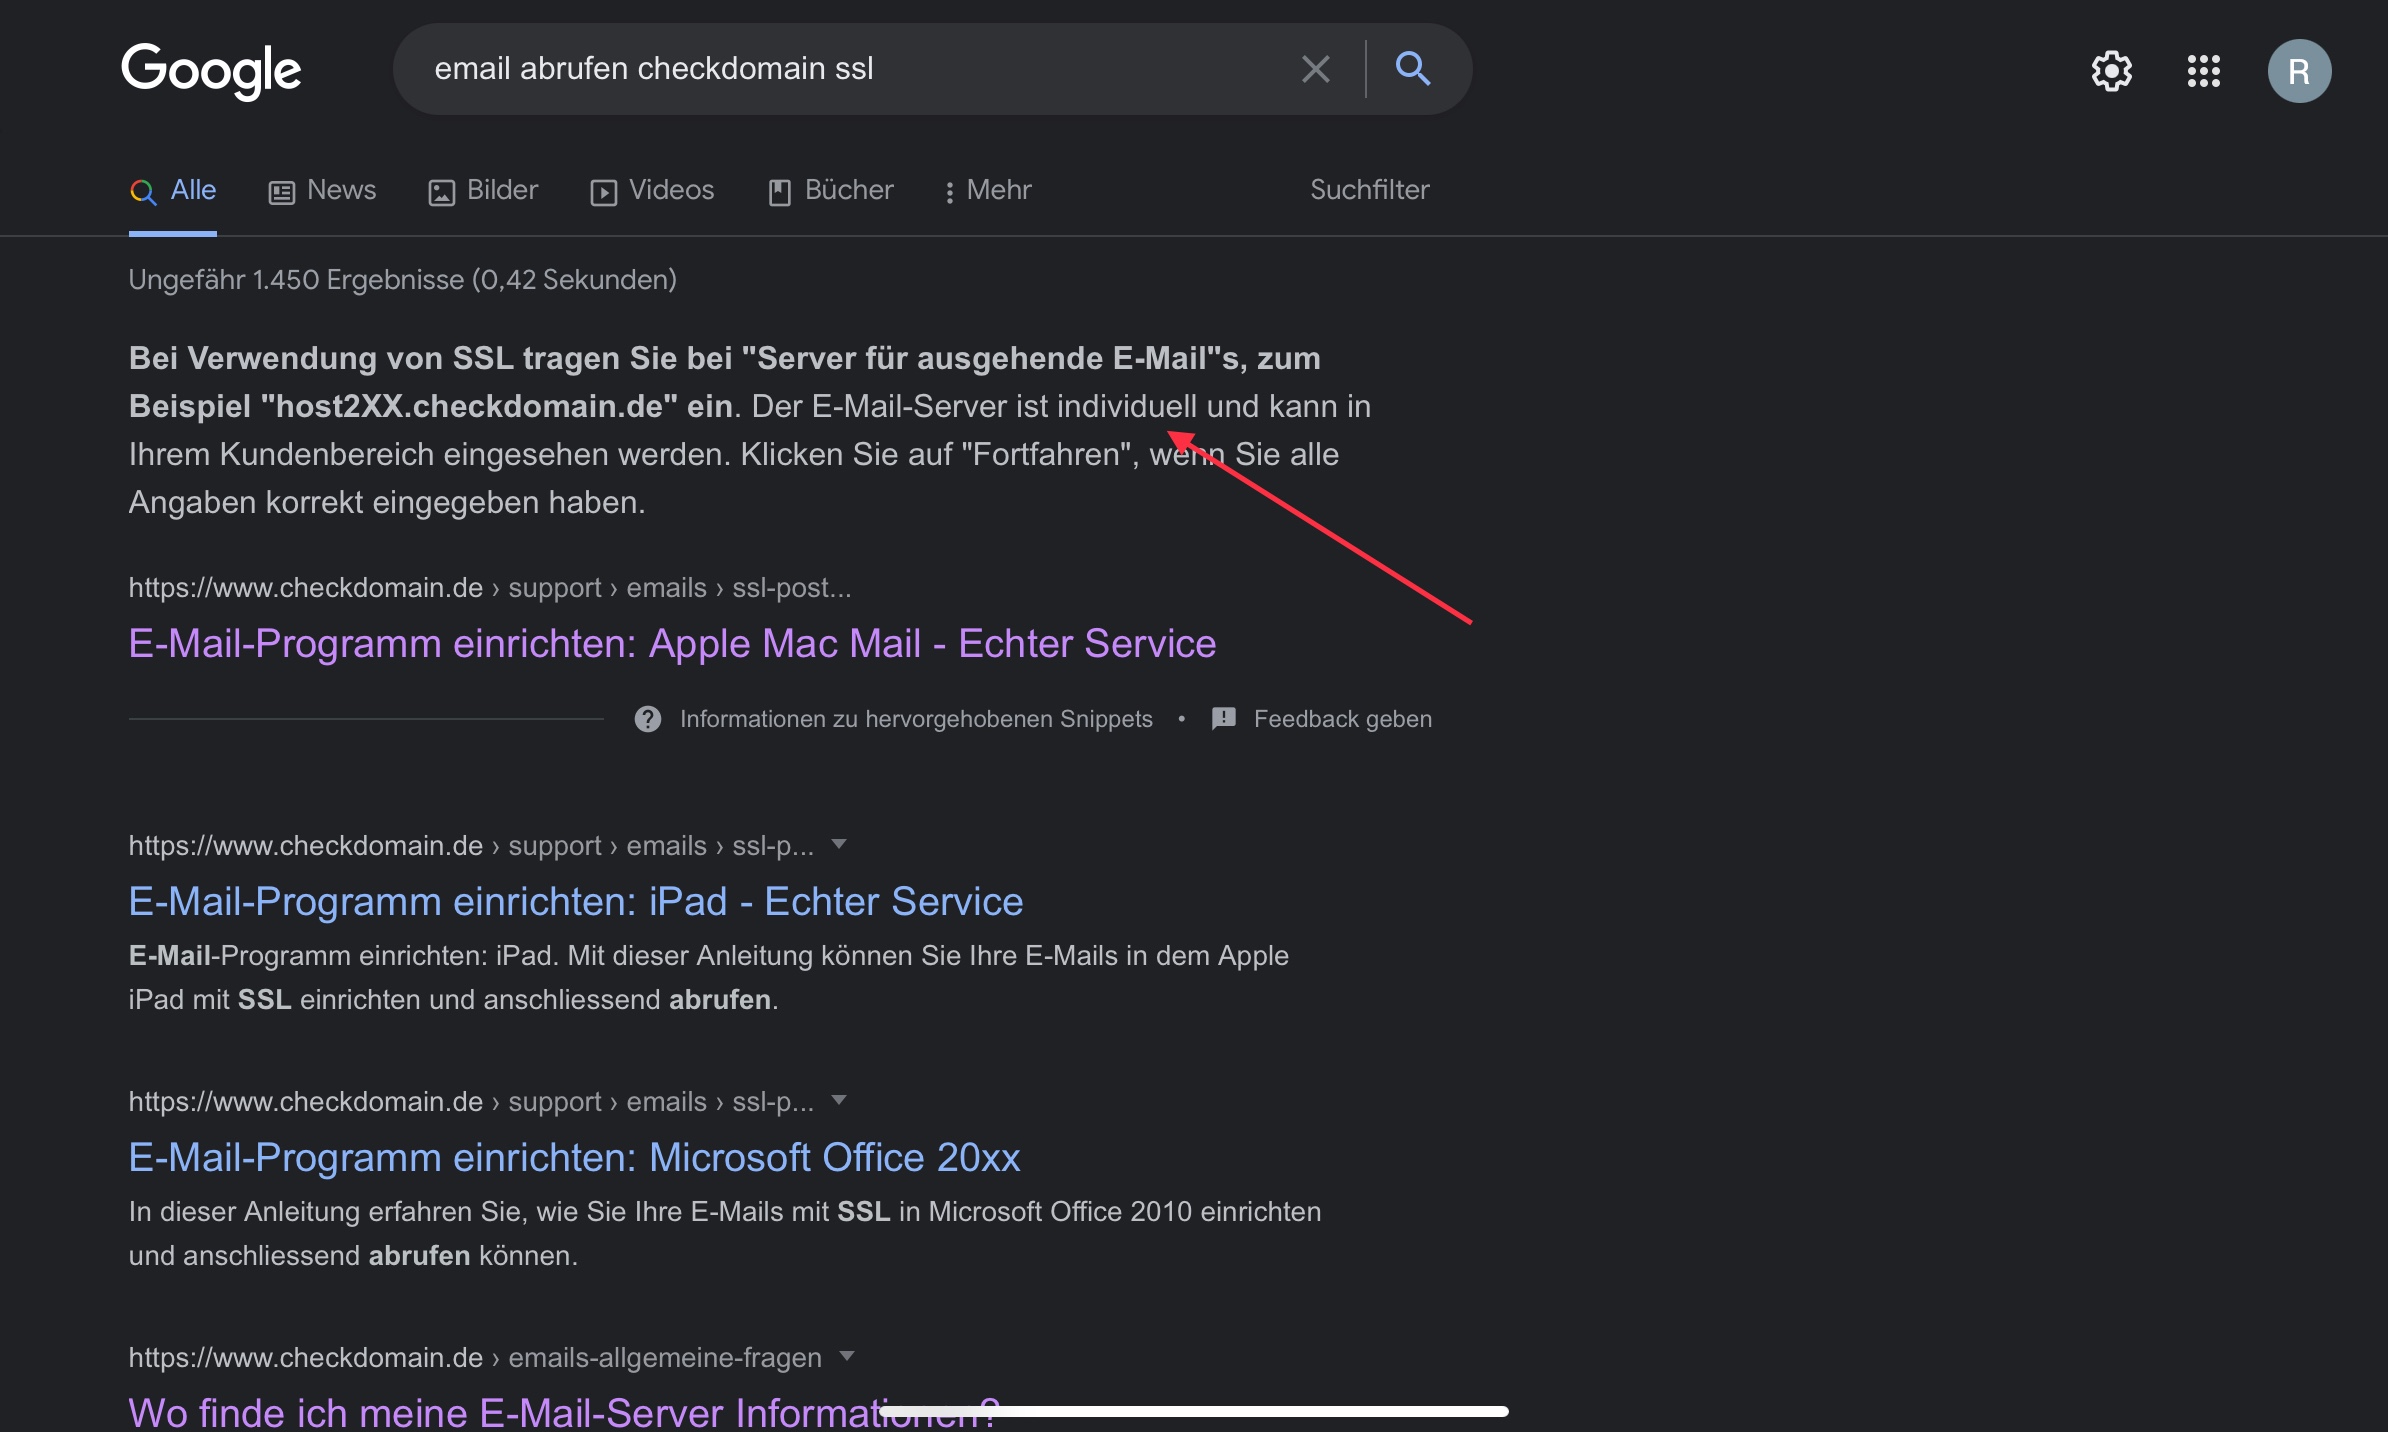Click the Feedback geben icon
This screenshot has width=2388, height=1432.
1224,718
